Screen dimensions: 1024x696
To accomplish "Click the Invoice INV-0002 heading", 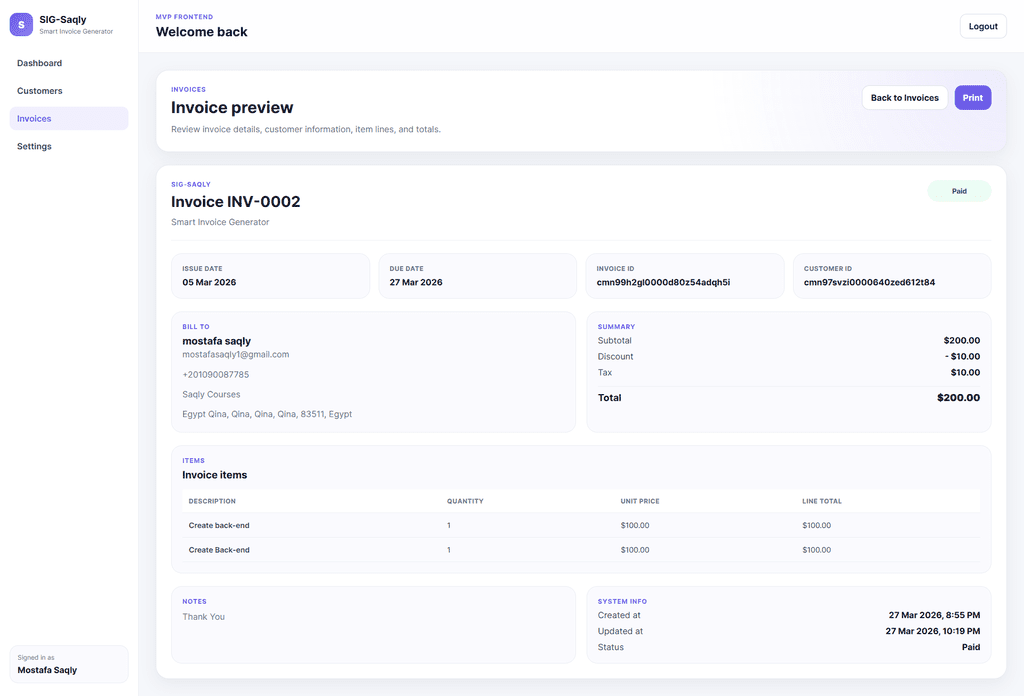I will [x=236, y=202].
